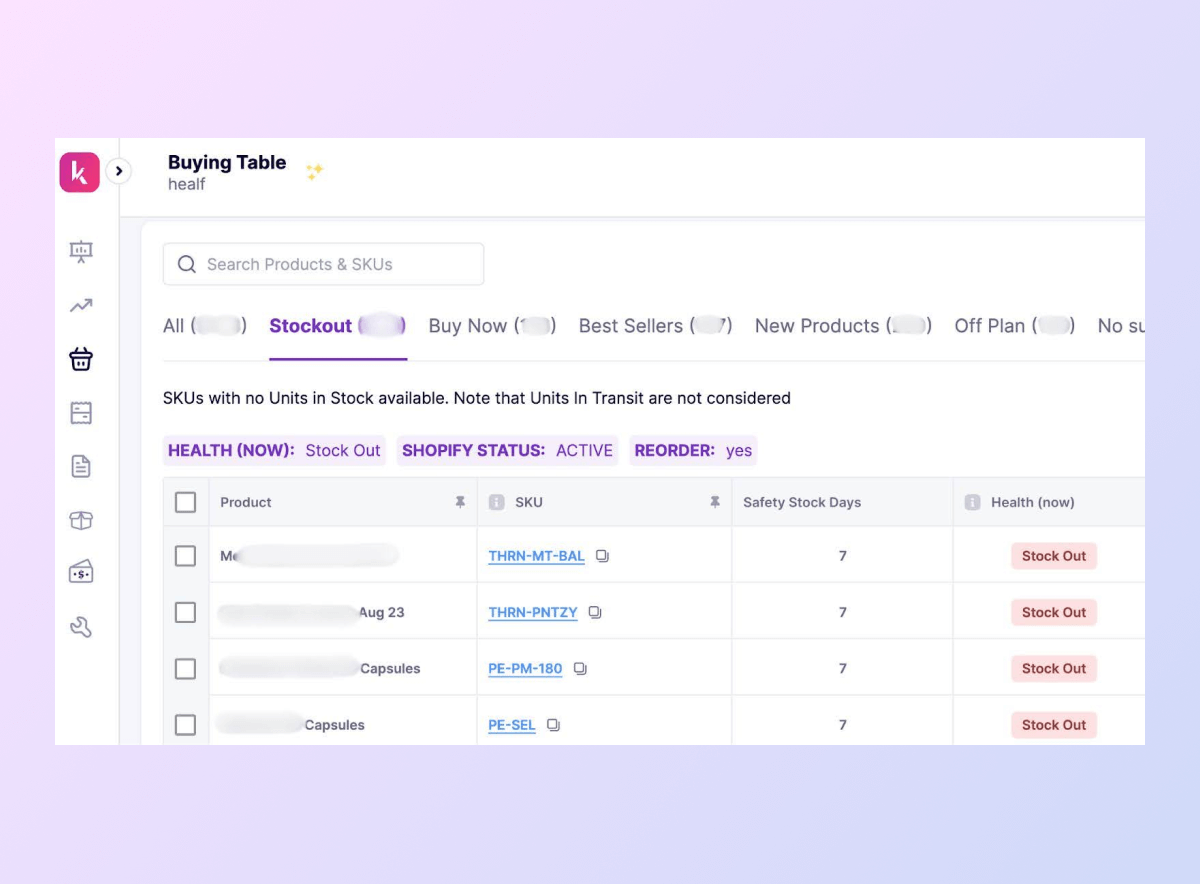Check the THRN-PNTZY row checkbox
This screenshot has height=884, width=1200.
pyautogui.click(x=185, y=612)
